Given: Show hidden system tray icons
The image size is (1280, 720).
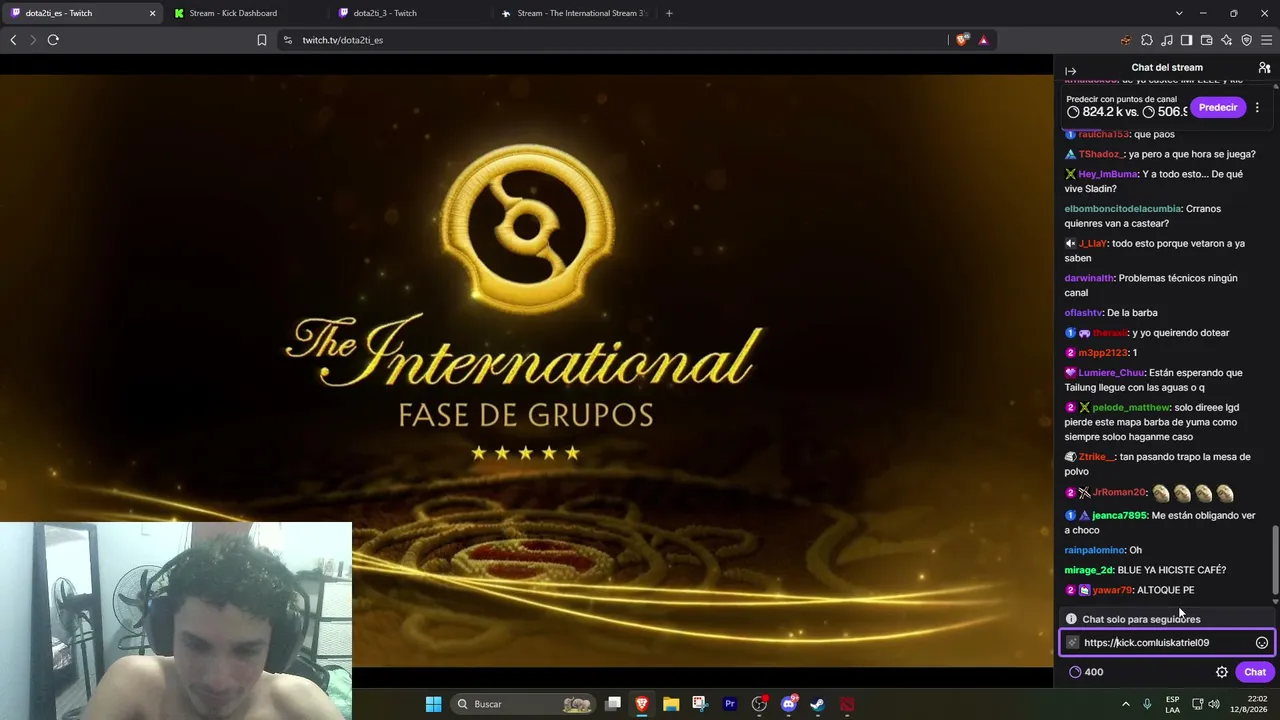Looking at the screenshot, I should click(x=1125, y=704).
